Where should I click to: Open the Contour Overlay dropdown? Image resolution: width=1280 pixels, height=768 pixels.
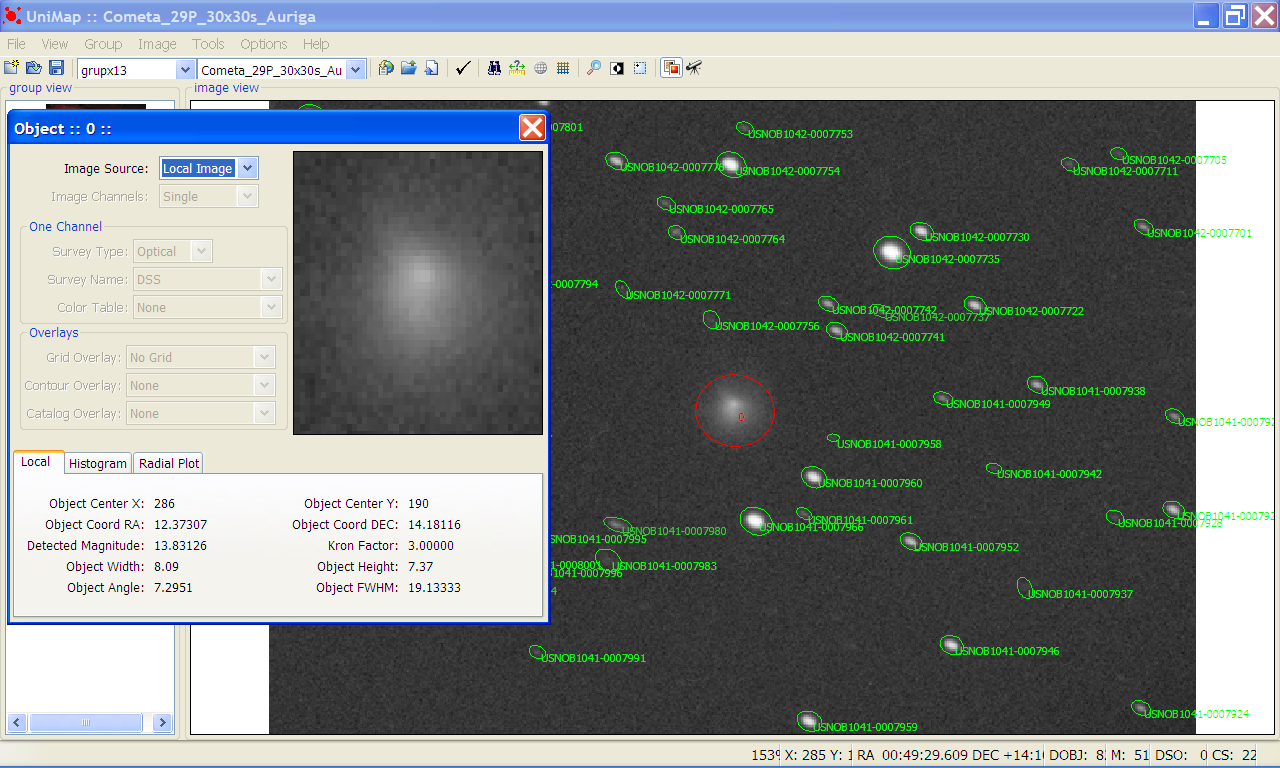264,385
